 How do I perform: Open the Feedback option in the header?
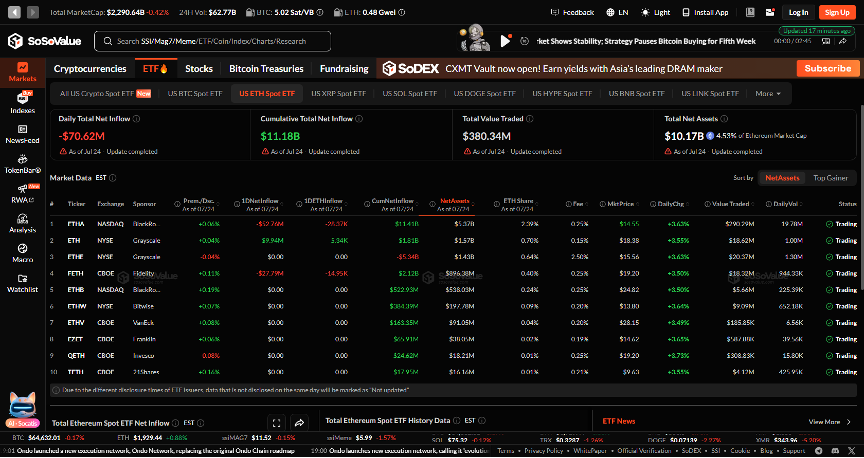(573, 12)
